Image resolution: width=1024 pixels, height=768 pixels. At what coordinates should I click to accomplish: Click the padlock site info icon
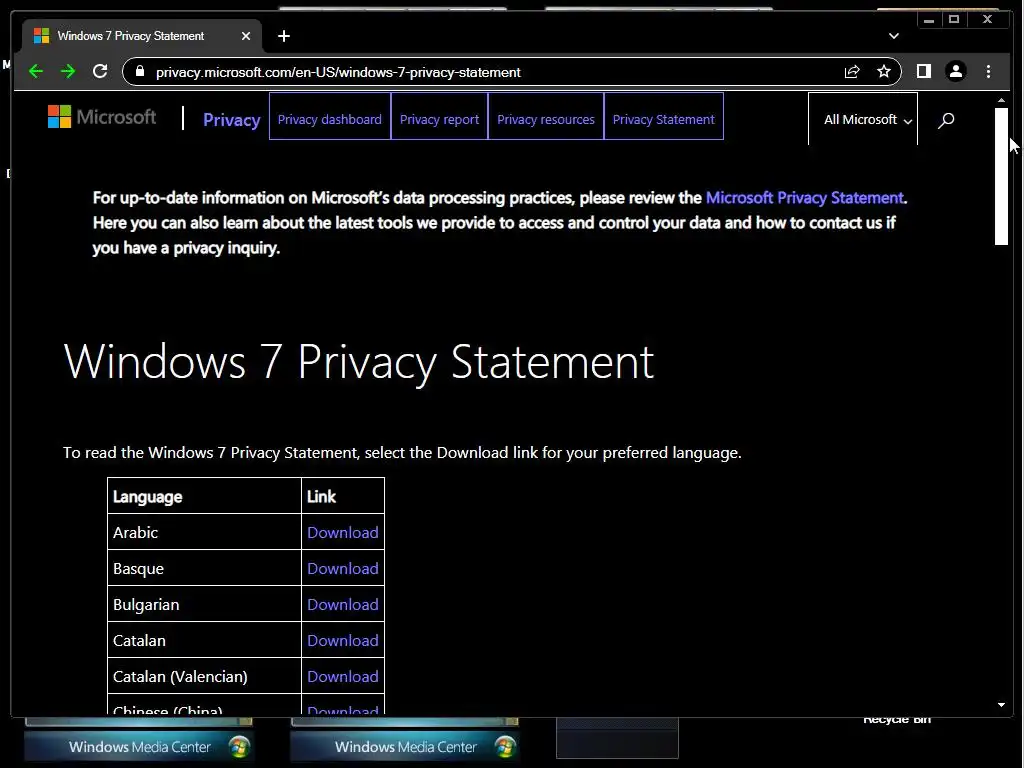tap(140, 71)
